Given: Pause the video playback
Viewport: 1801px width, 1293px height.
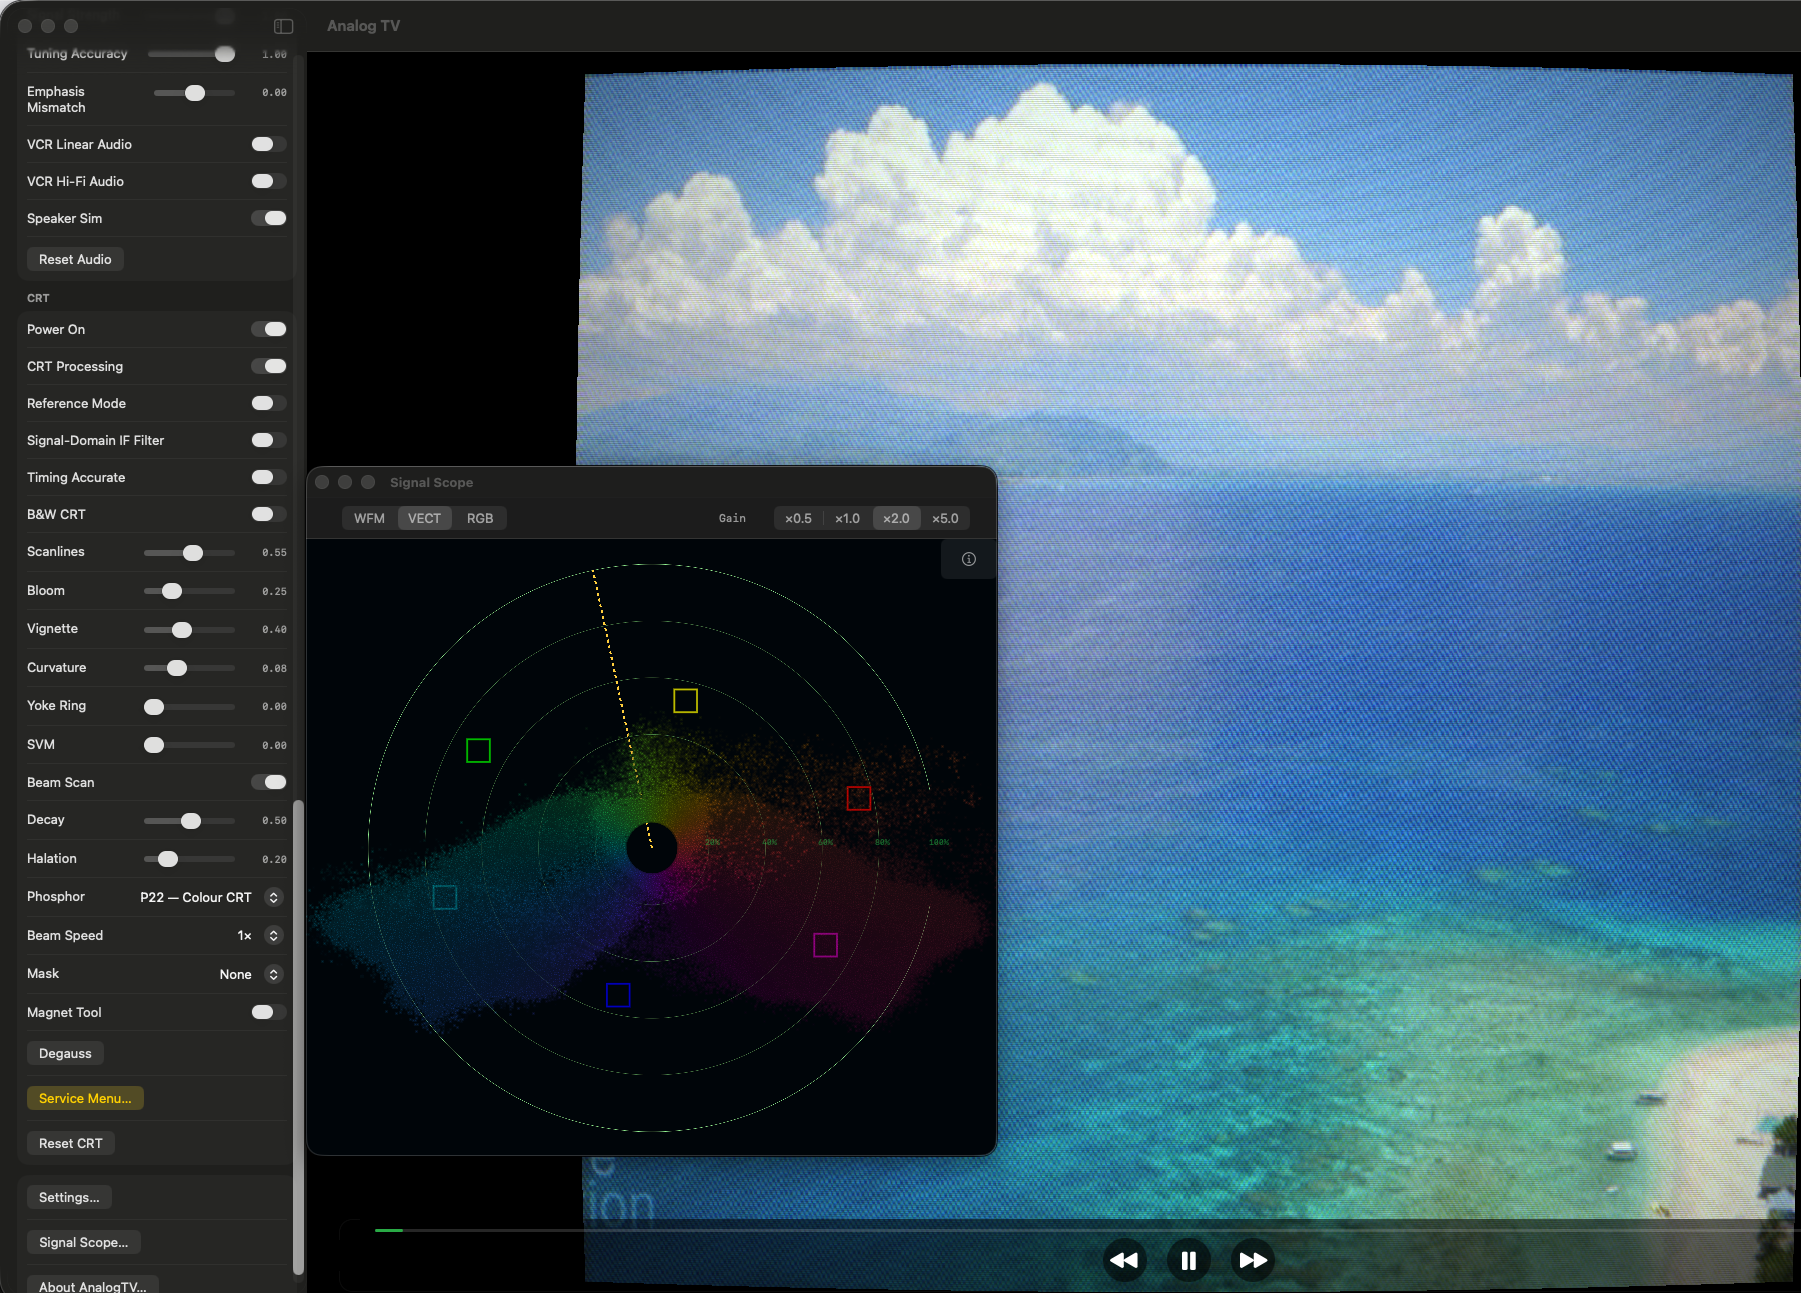Looking at the screenshot, I should [x=1188, y=1260].
